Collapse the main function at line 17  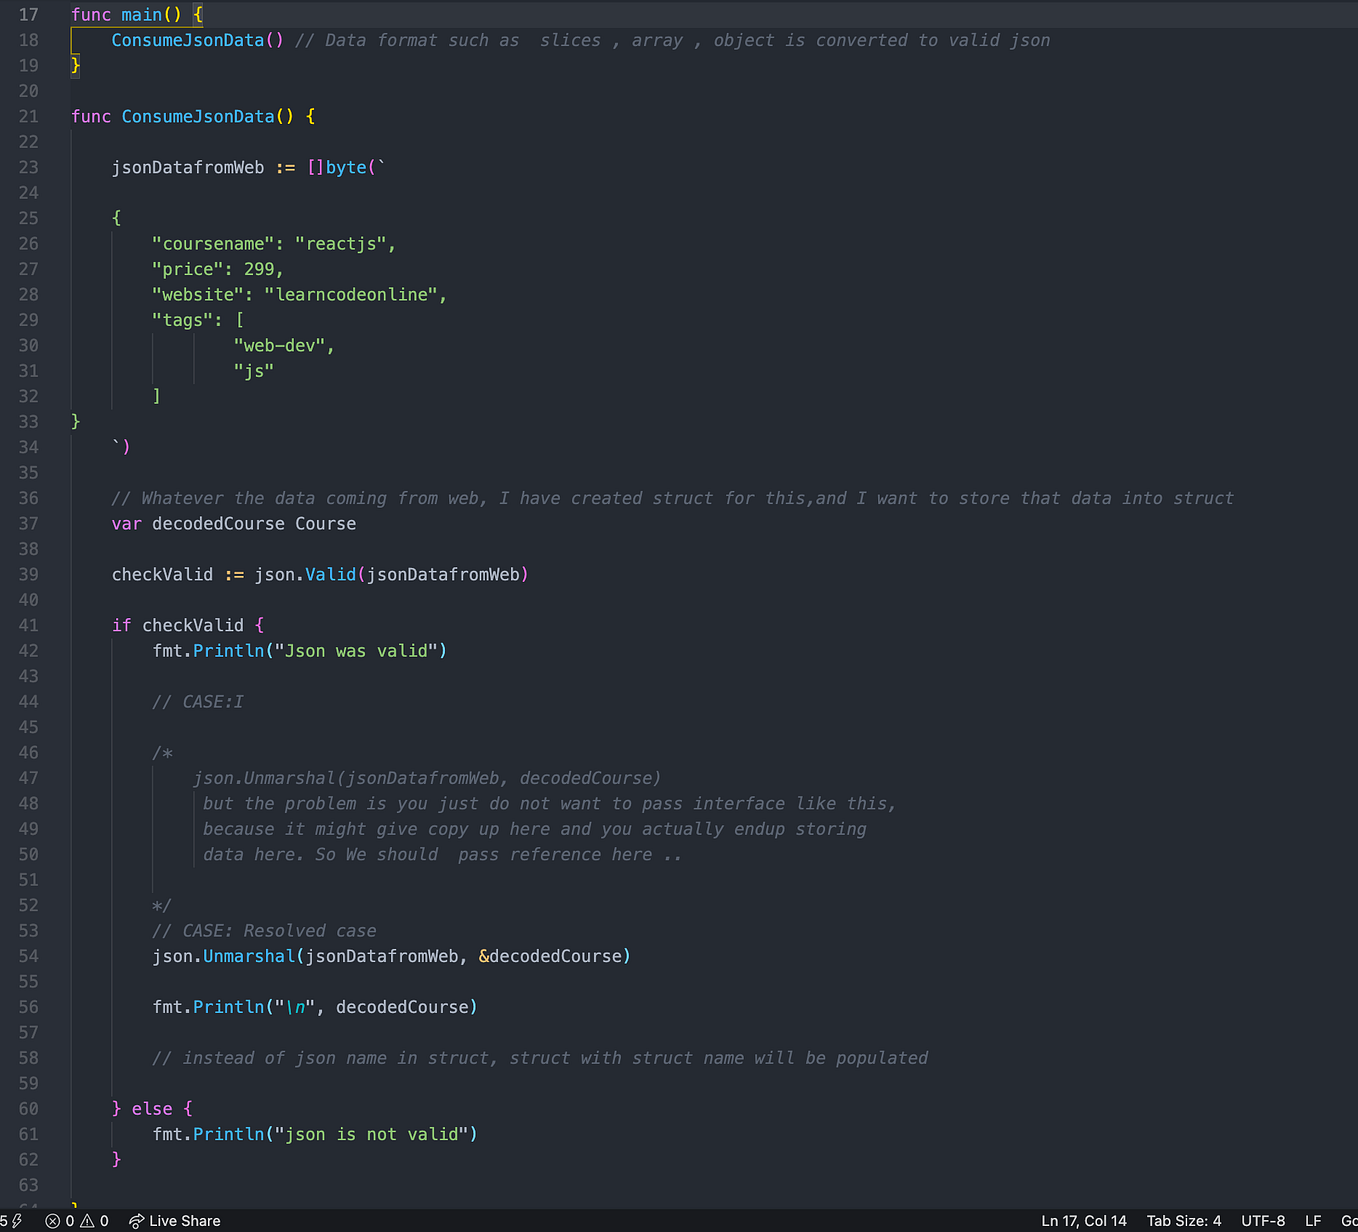click(55, 15)
